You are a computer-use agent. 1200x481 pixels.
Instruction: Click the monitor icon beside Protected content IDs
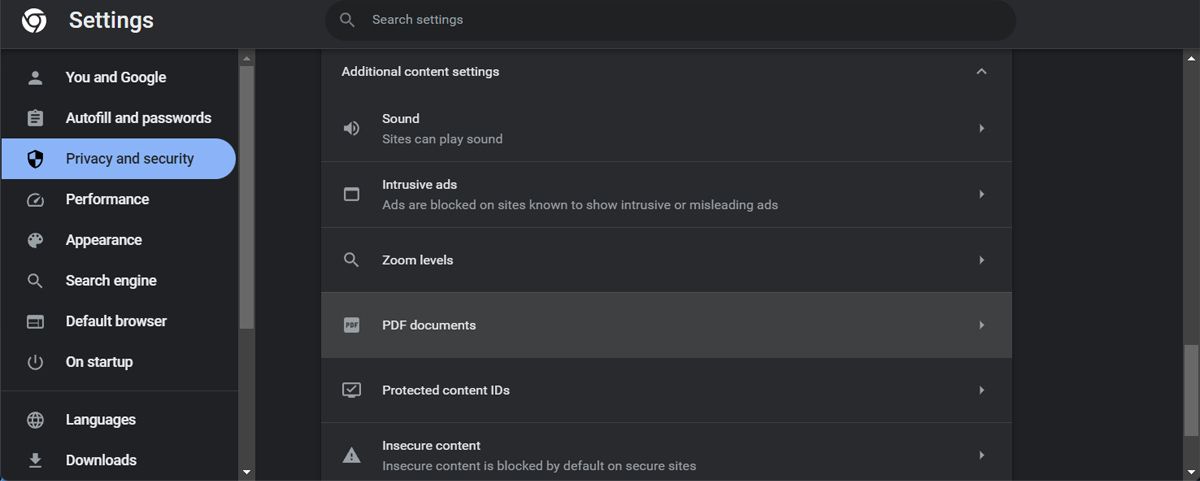pyautogui.click(x=351, y=390)
